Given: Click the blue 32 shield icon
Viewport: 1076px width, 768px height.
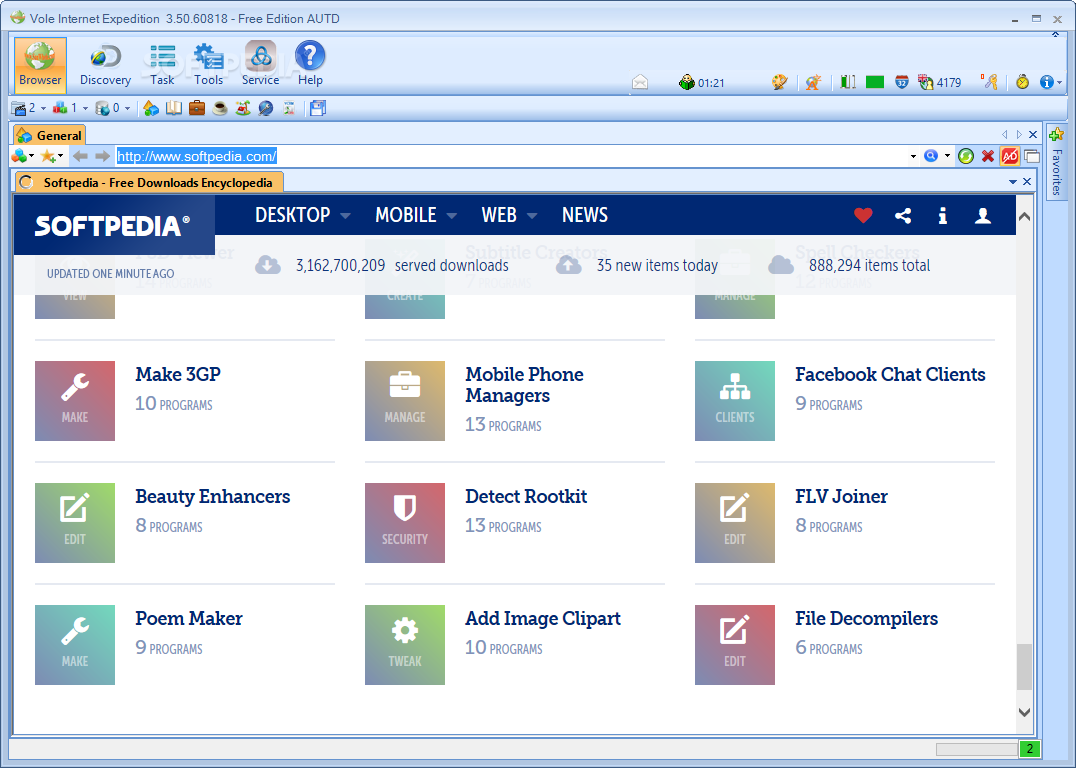Looking at the screenshot, I should coord(902,82).
